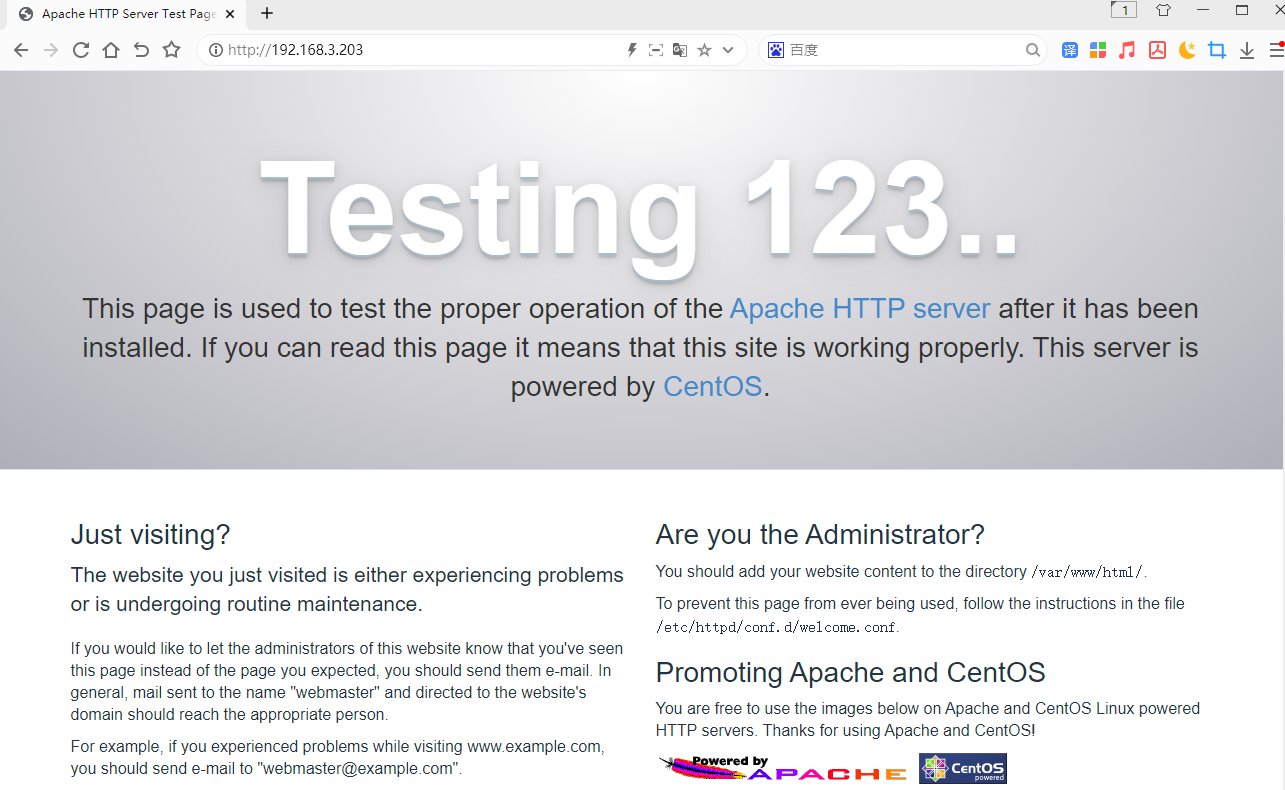Image resolution: width=1285 pixels, height=790 pixels.
Task: Minimize the browser window
Action: 1203,10
